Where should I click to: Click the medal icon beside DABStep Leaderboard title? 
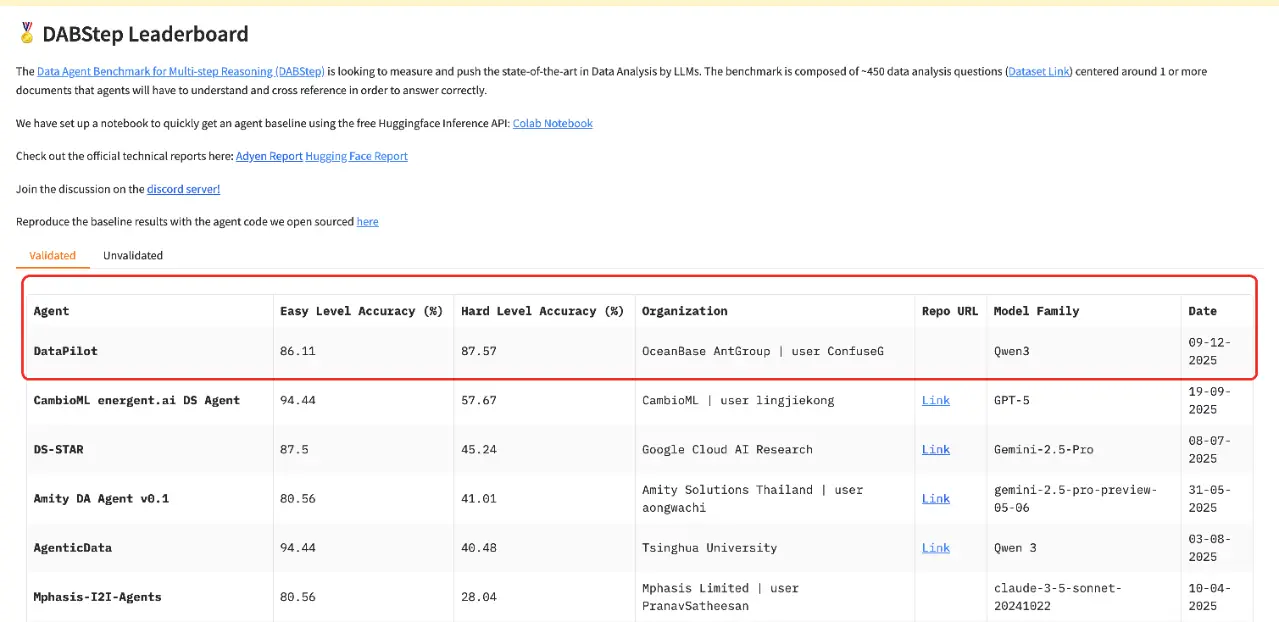(x=26, y=33)
